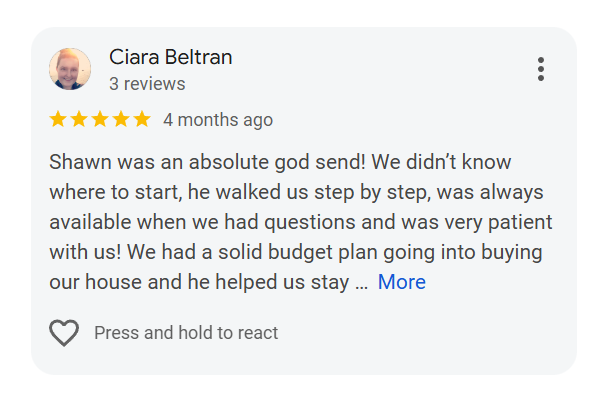The image size is (612, 403).
Task: View the reviewer's 3 reviews
Action: click(x=147, y=84)
